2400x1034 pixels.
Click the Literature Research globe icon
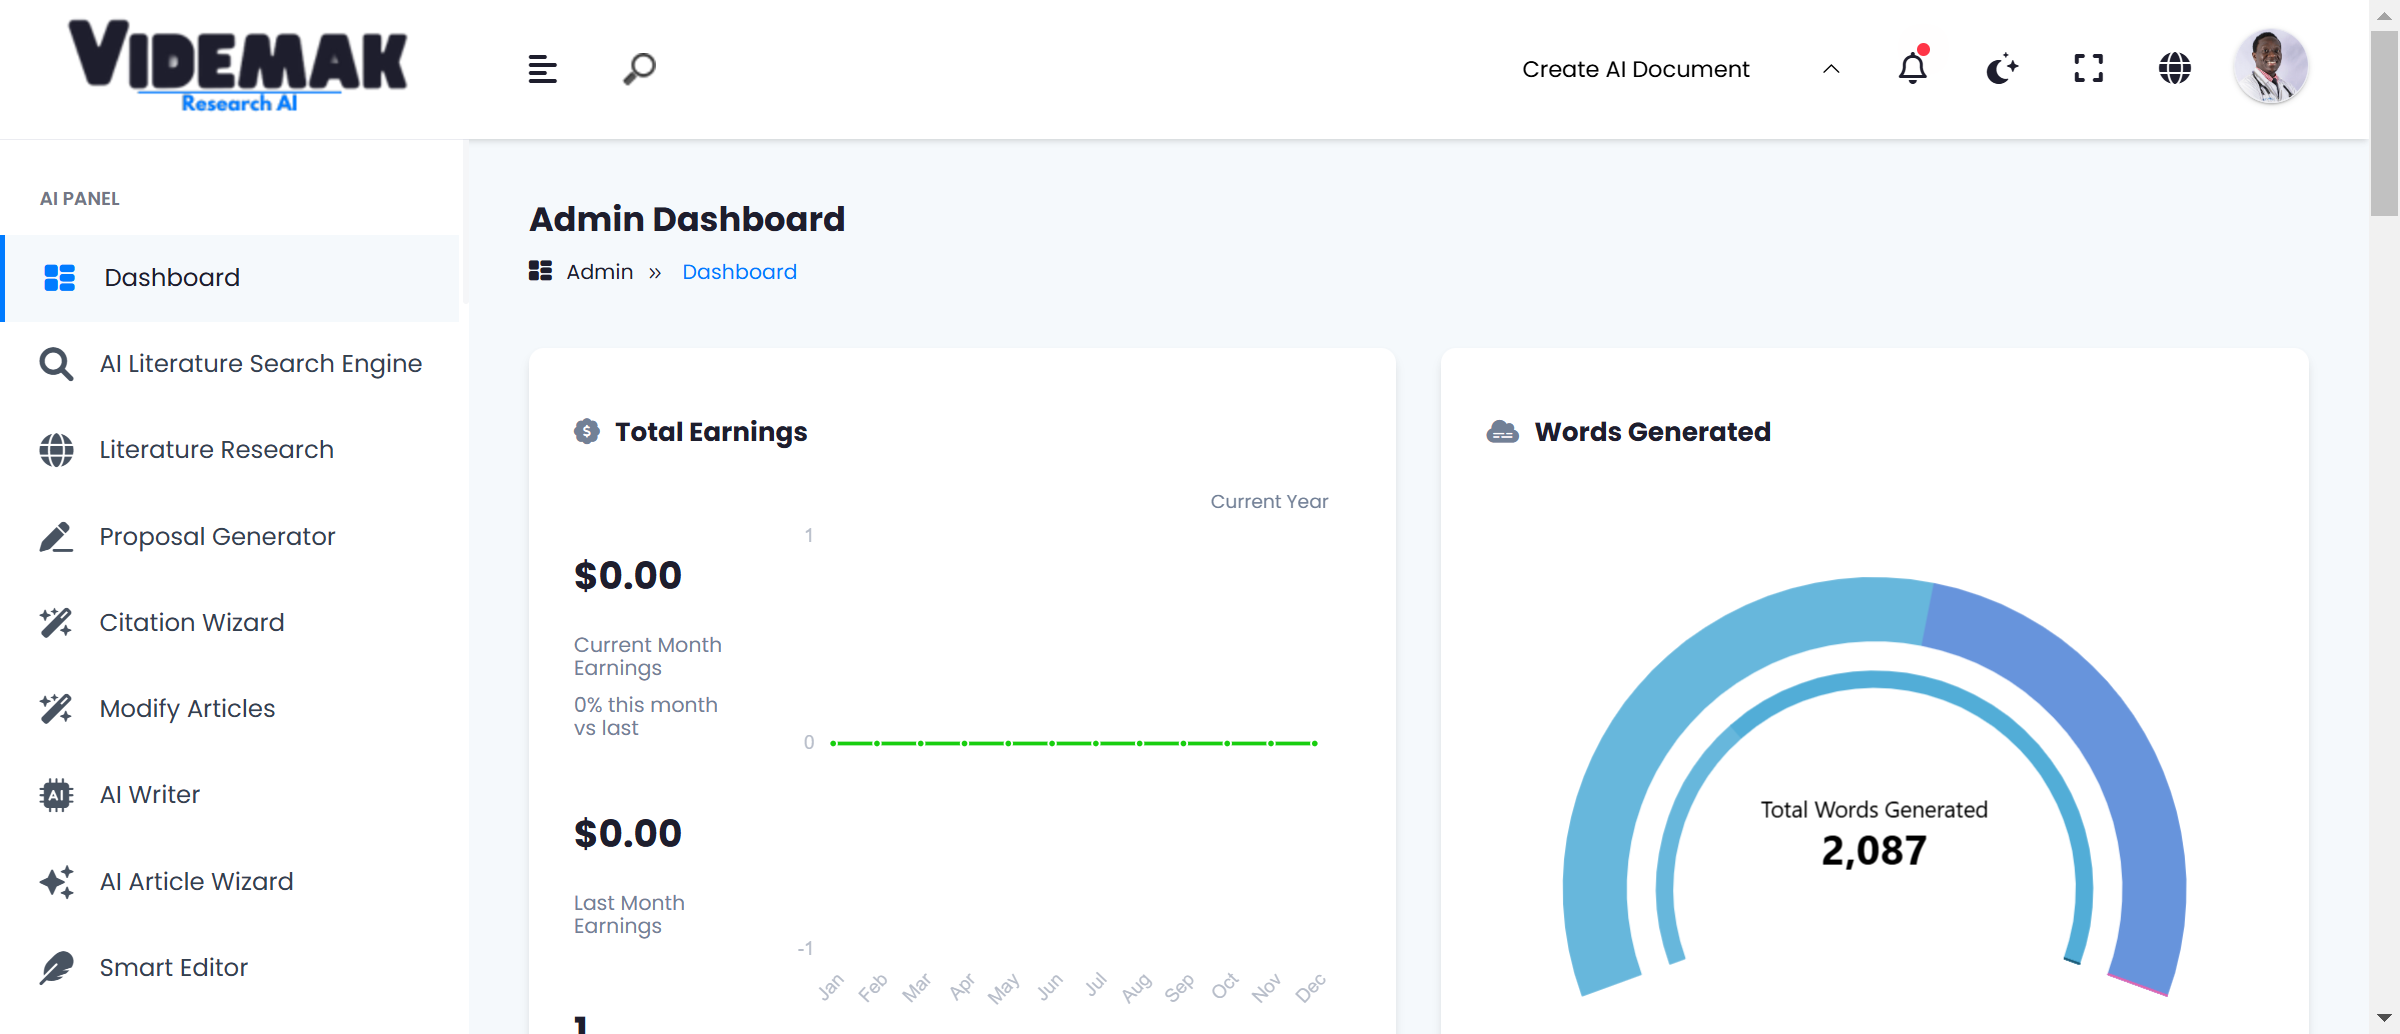coord(56,450)
